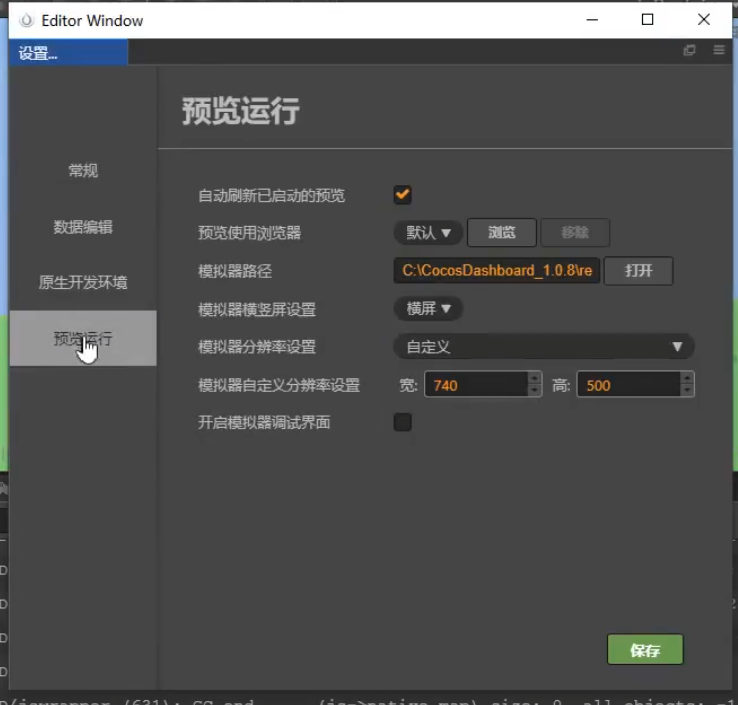Decrease width with the down stepper arrow
Image resolution: width=738 pixels, height=705 pixels.
534,391
